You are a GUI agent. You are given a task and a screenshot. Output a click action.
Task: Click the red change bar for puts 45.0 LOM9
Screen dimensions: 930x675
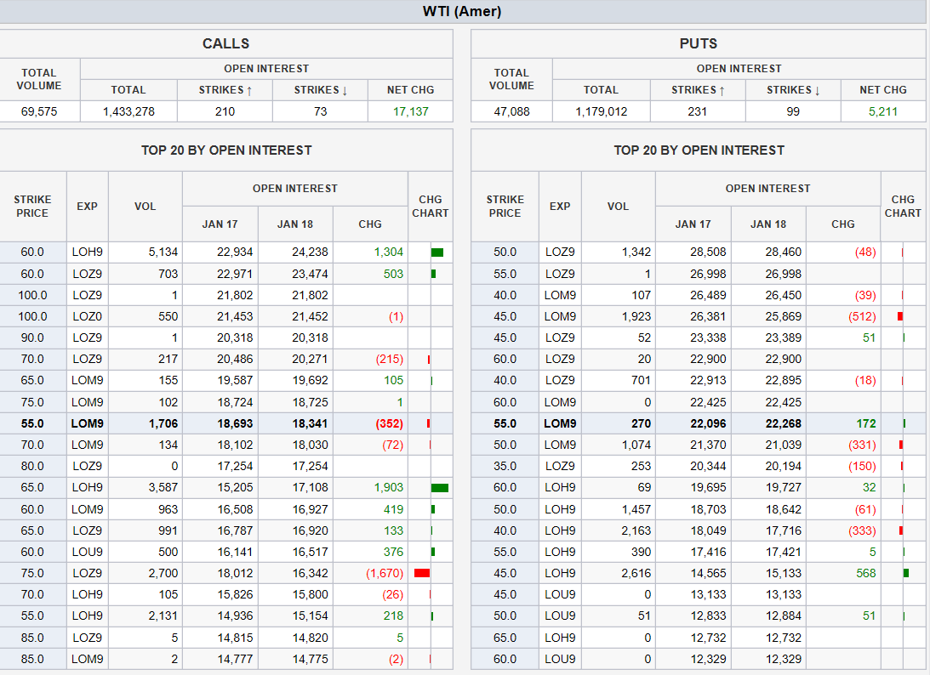pos(900,316)
